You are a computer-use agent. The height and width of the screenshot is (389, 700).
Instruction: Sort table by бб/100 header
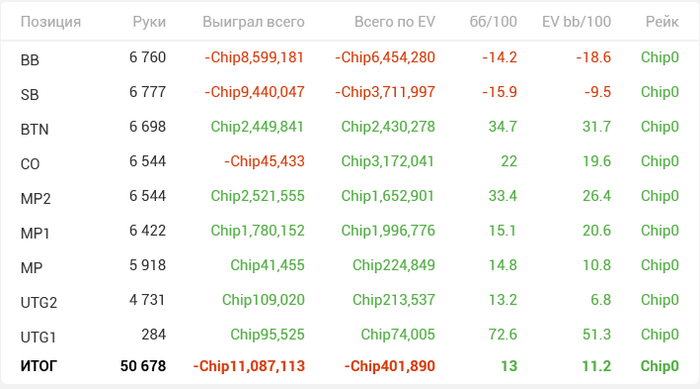(493, 21)
